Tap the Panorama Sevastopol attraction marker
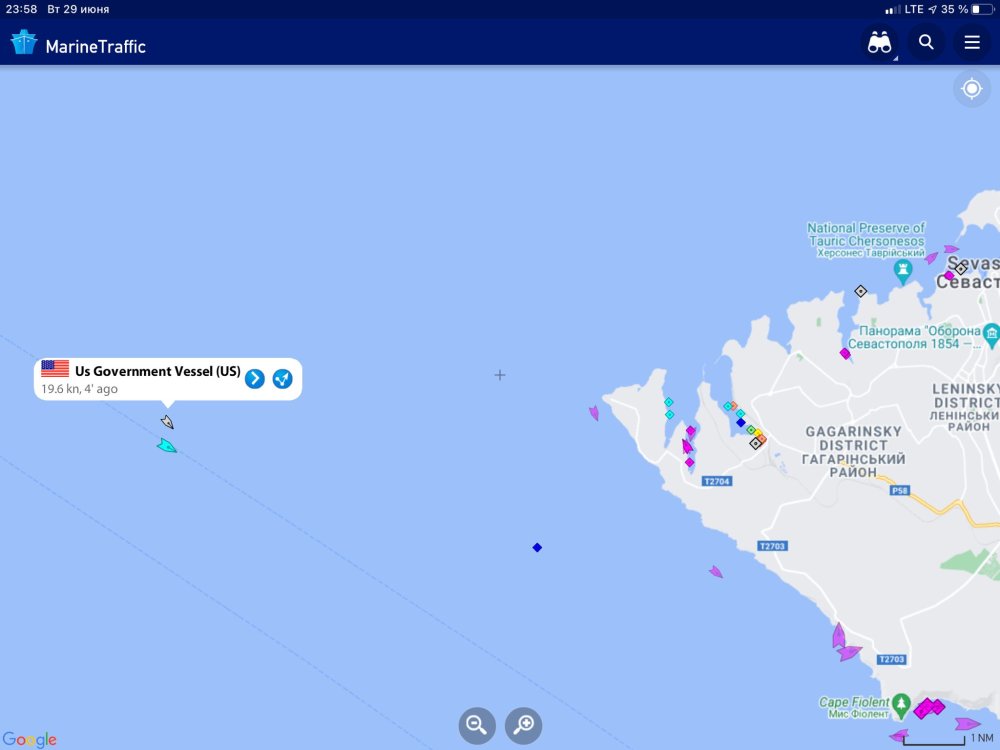Viewport: 1000px width, 750px height. click(991, 332)
